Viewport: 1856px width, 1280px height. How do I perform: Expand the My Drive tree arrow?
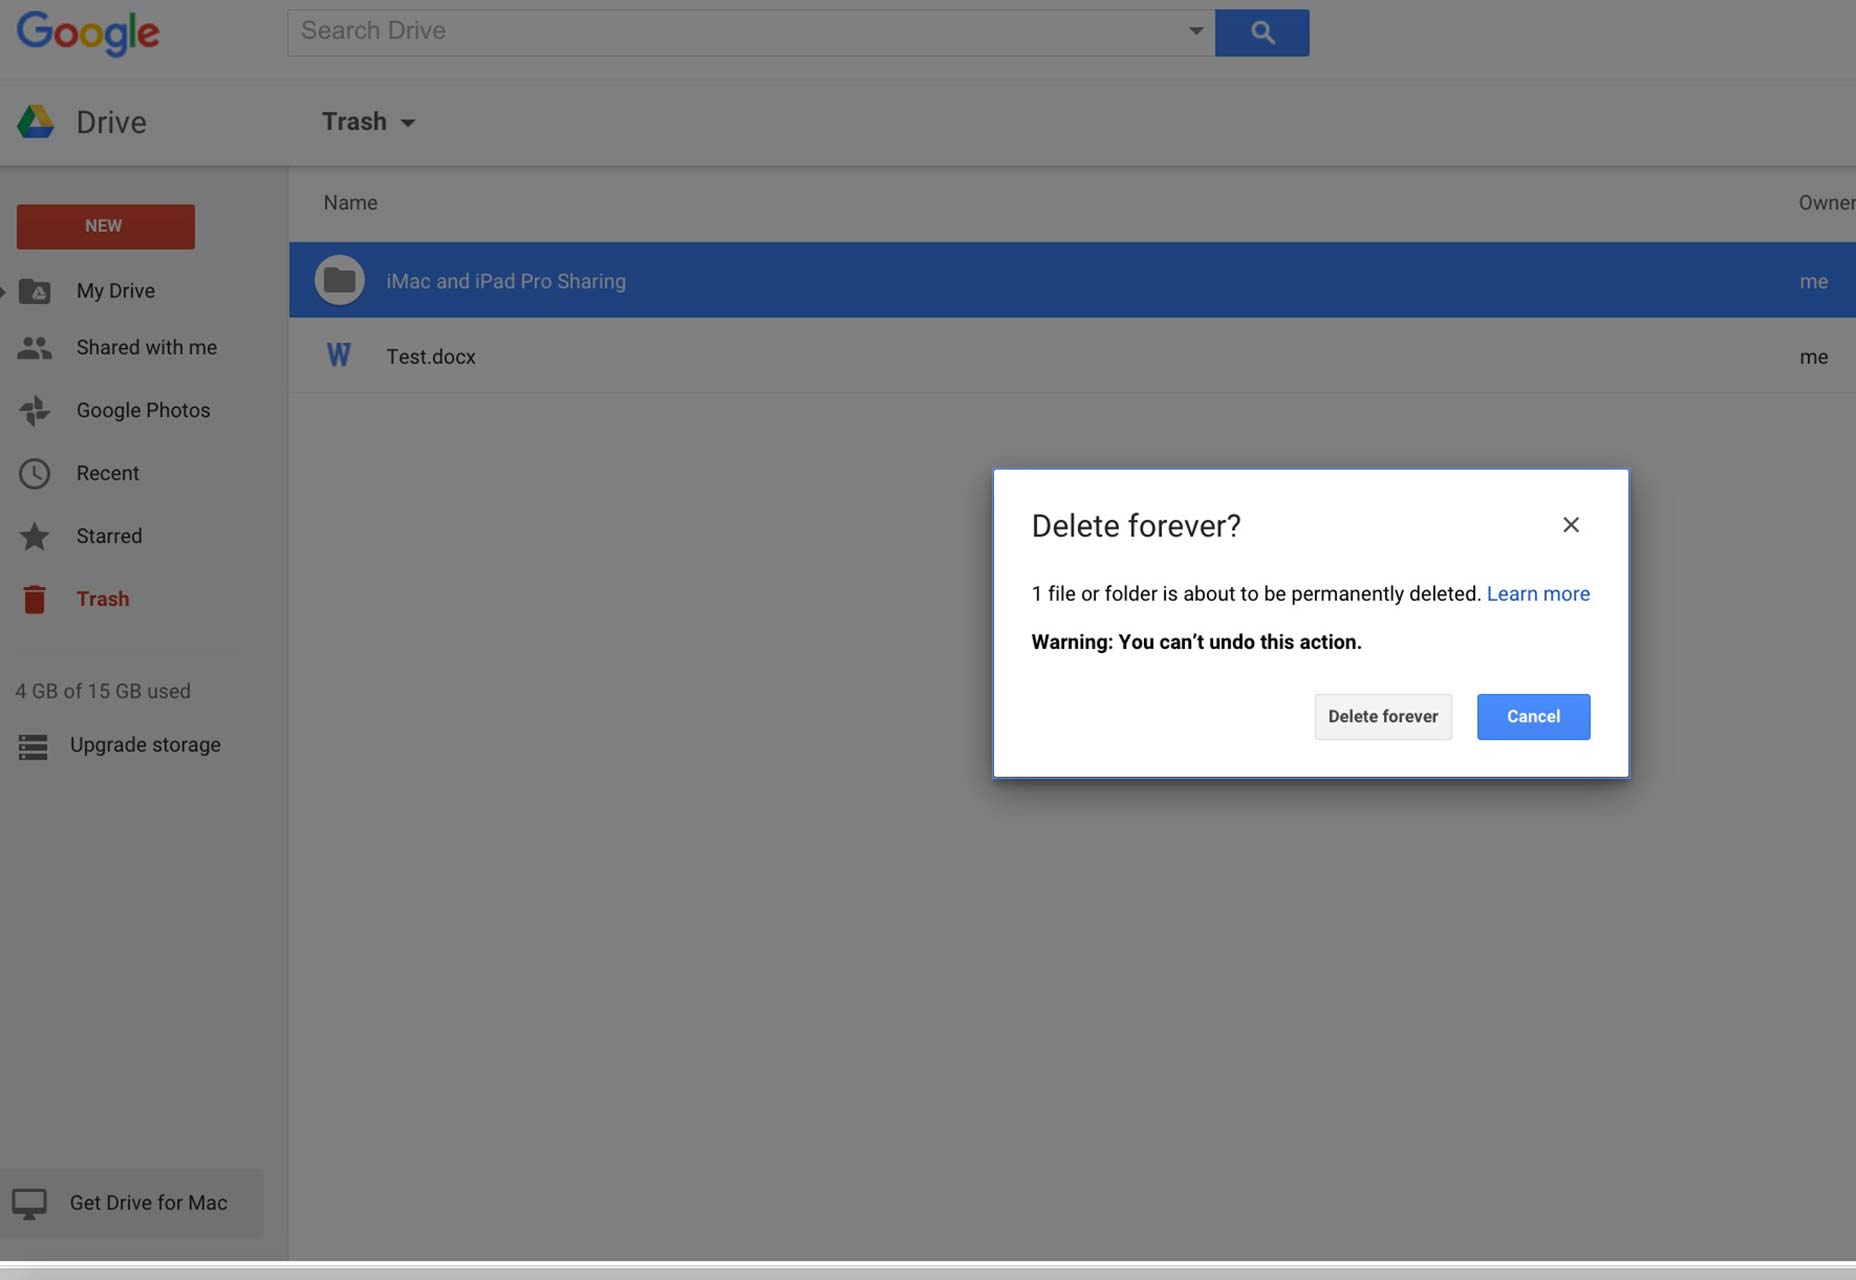tap(4, 291)
